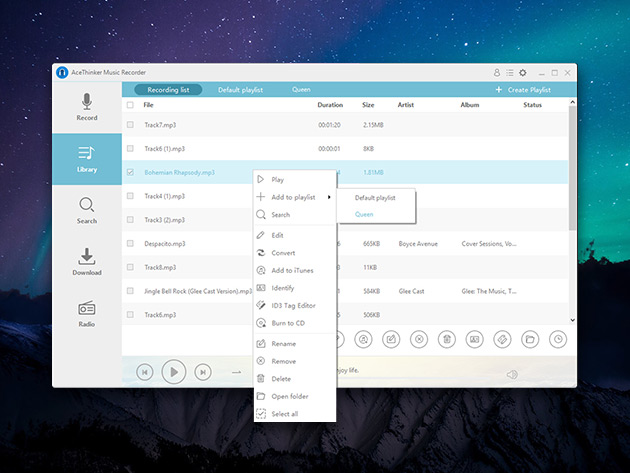Select the Despacito.mp3 file name
The height and width of the screenshot is (473, 630).
point(165,244)
